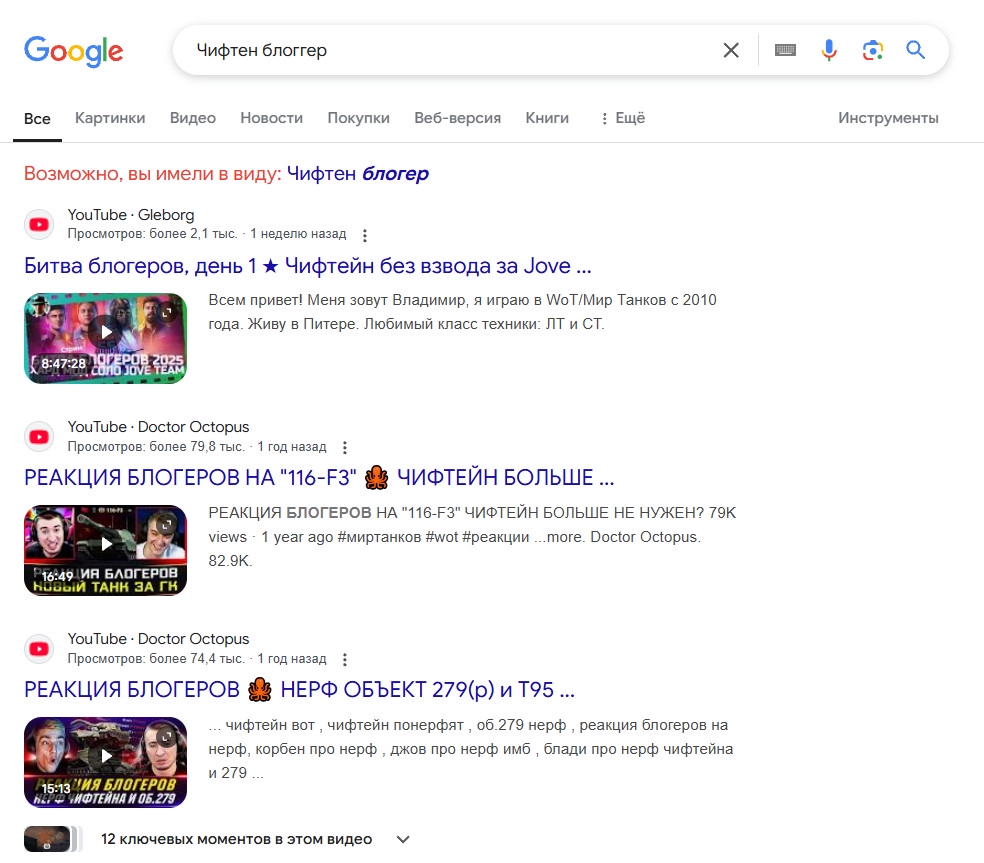Click the YouTube favicon of the 279(р) result
984x863 pixels.
coord(39,648)
